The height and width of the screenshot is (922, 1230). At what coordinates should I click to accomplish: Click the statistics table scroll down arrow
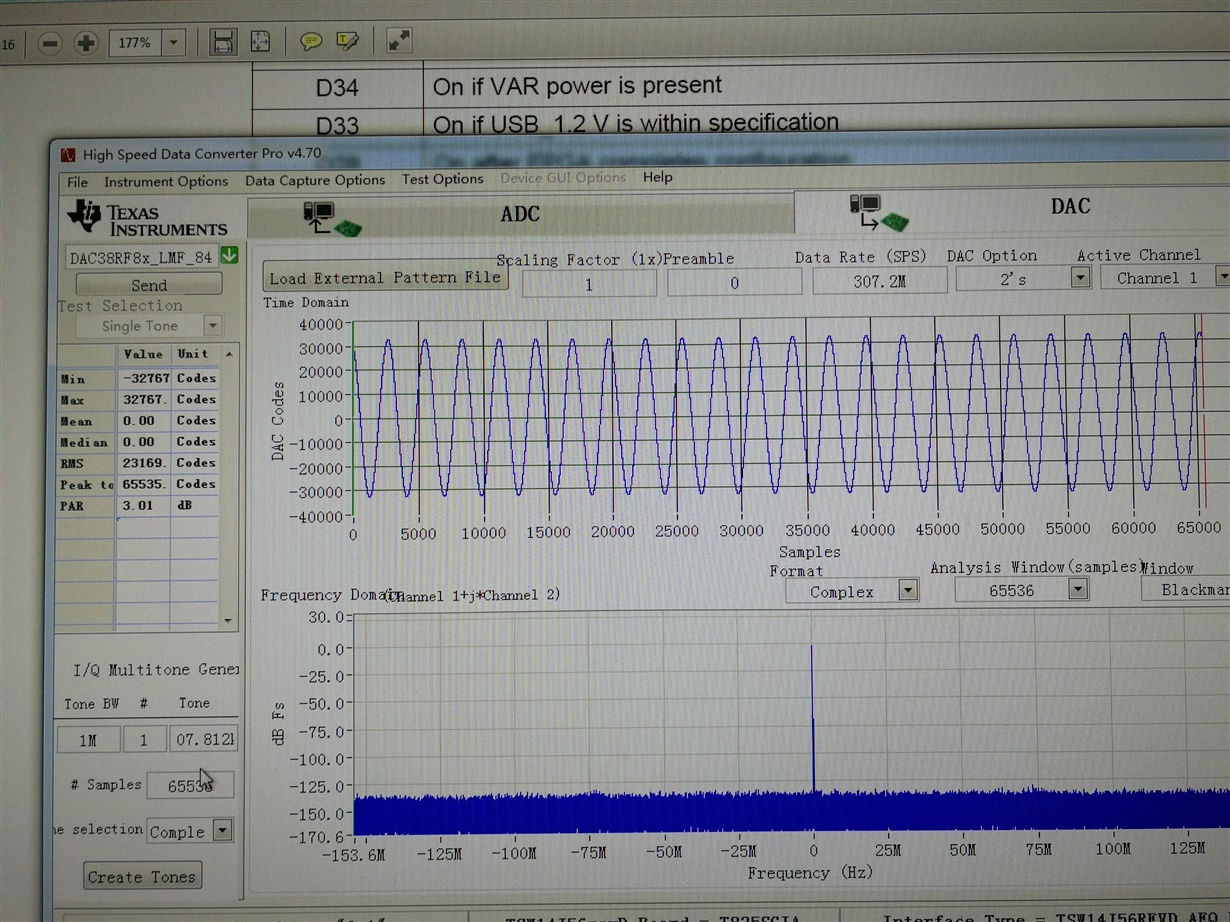coord(228,620)
